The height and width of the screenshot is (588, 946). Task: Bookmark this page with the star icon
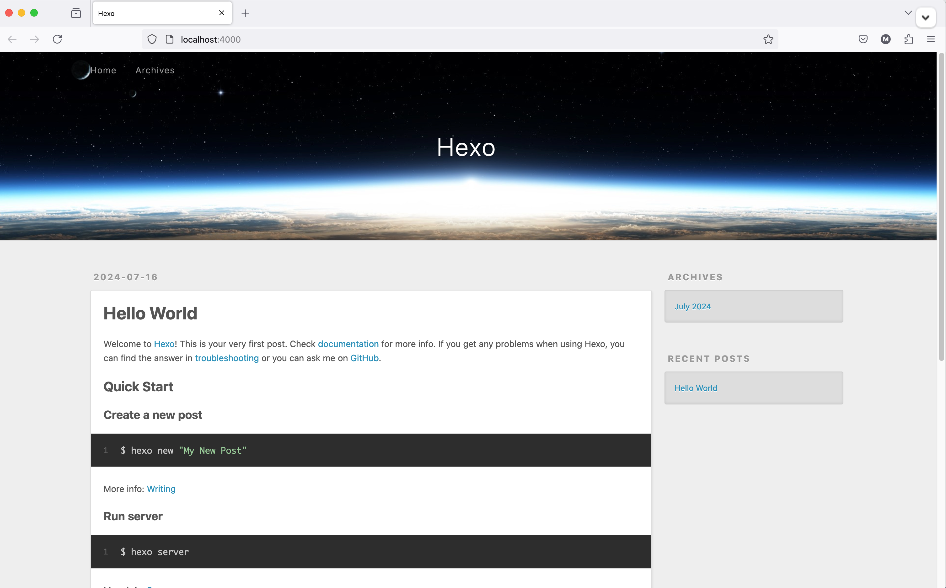point(768,39)
